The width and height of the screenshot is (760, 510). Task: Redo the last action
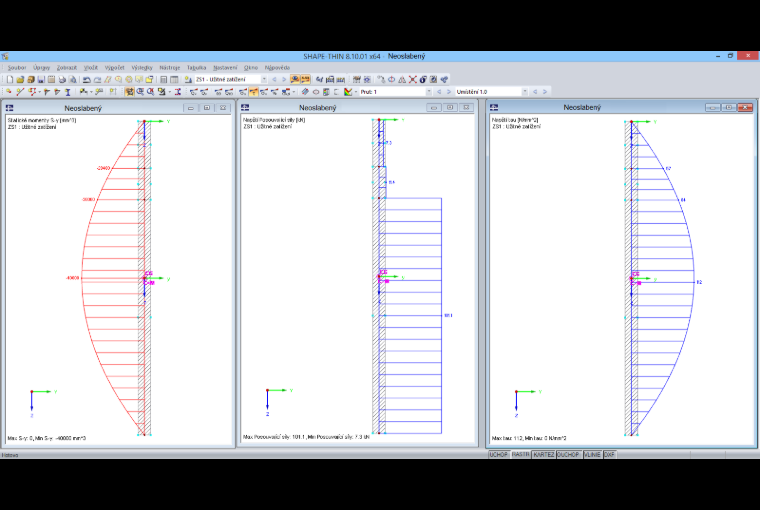pyautogui.click(x=98, y=79)
